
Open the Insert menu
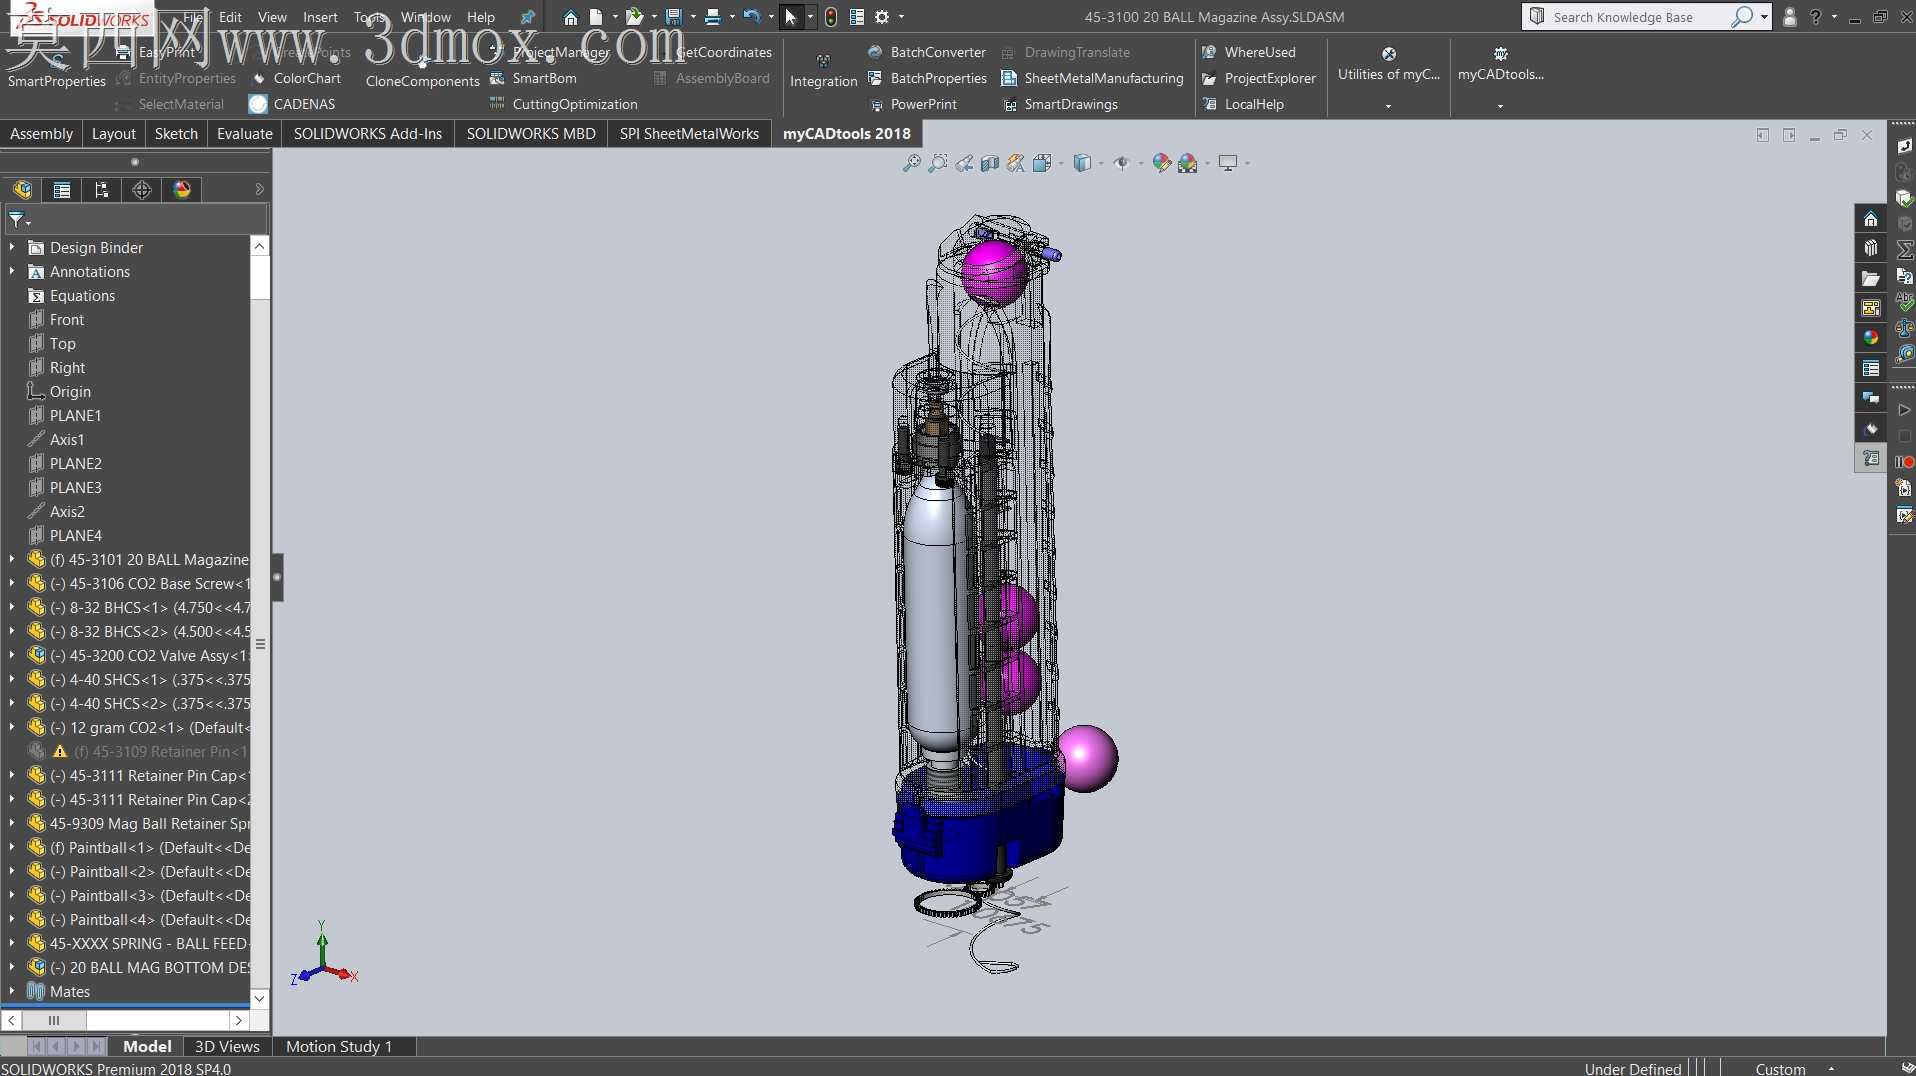[x=320, y=17]
